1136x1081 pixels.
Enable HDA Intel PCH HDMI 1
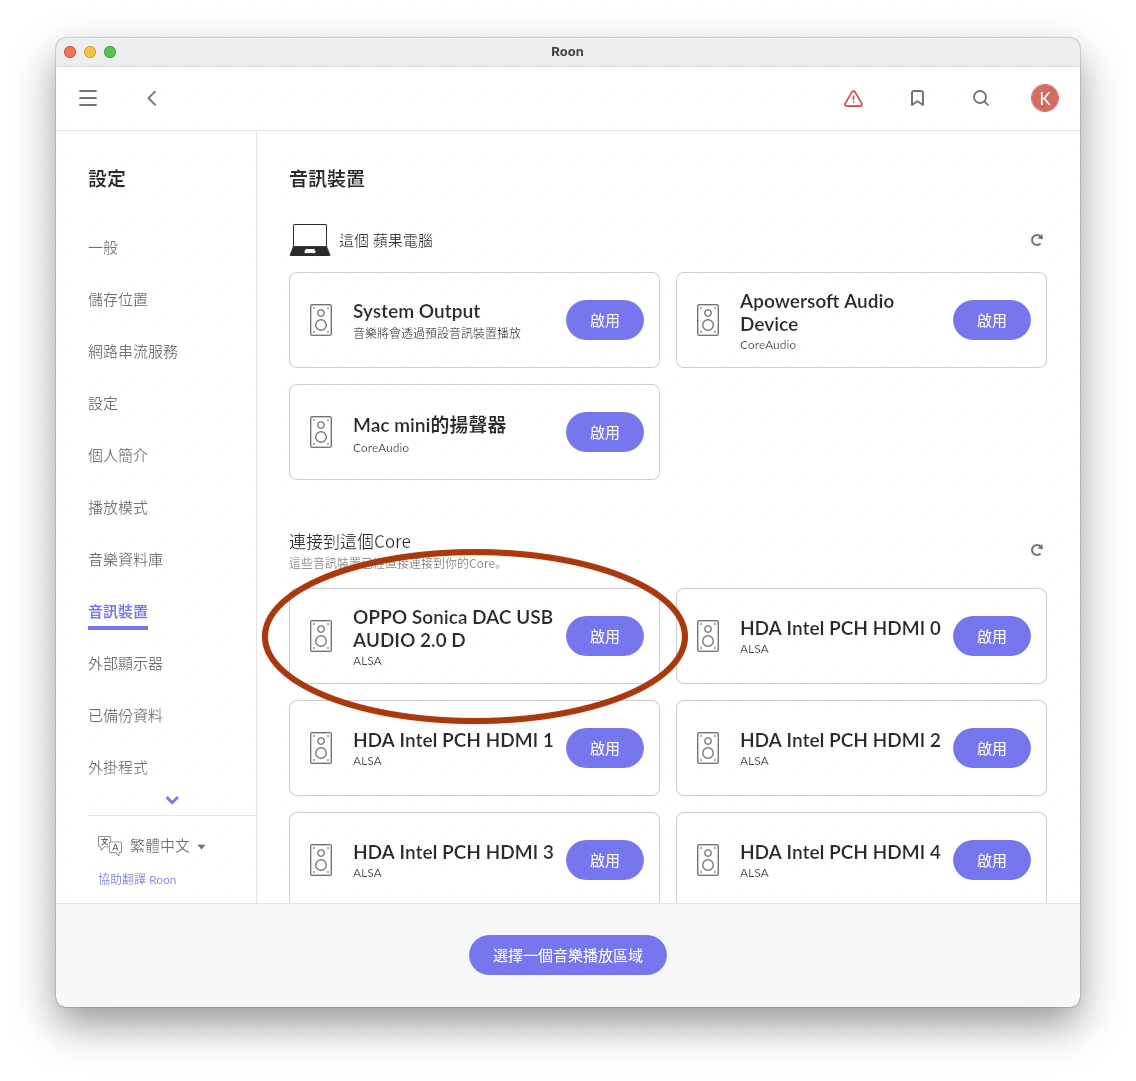(605, 748)
